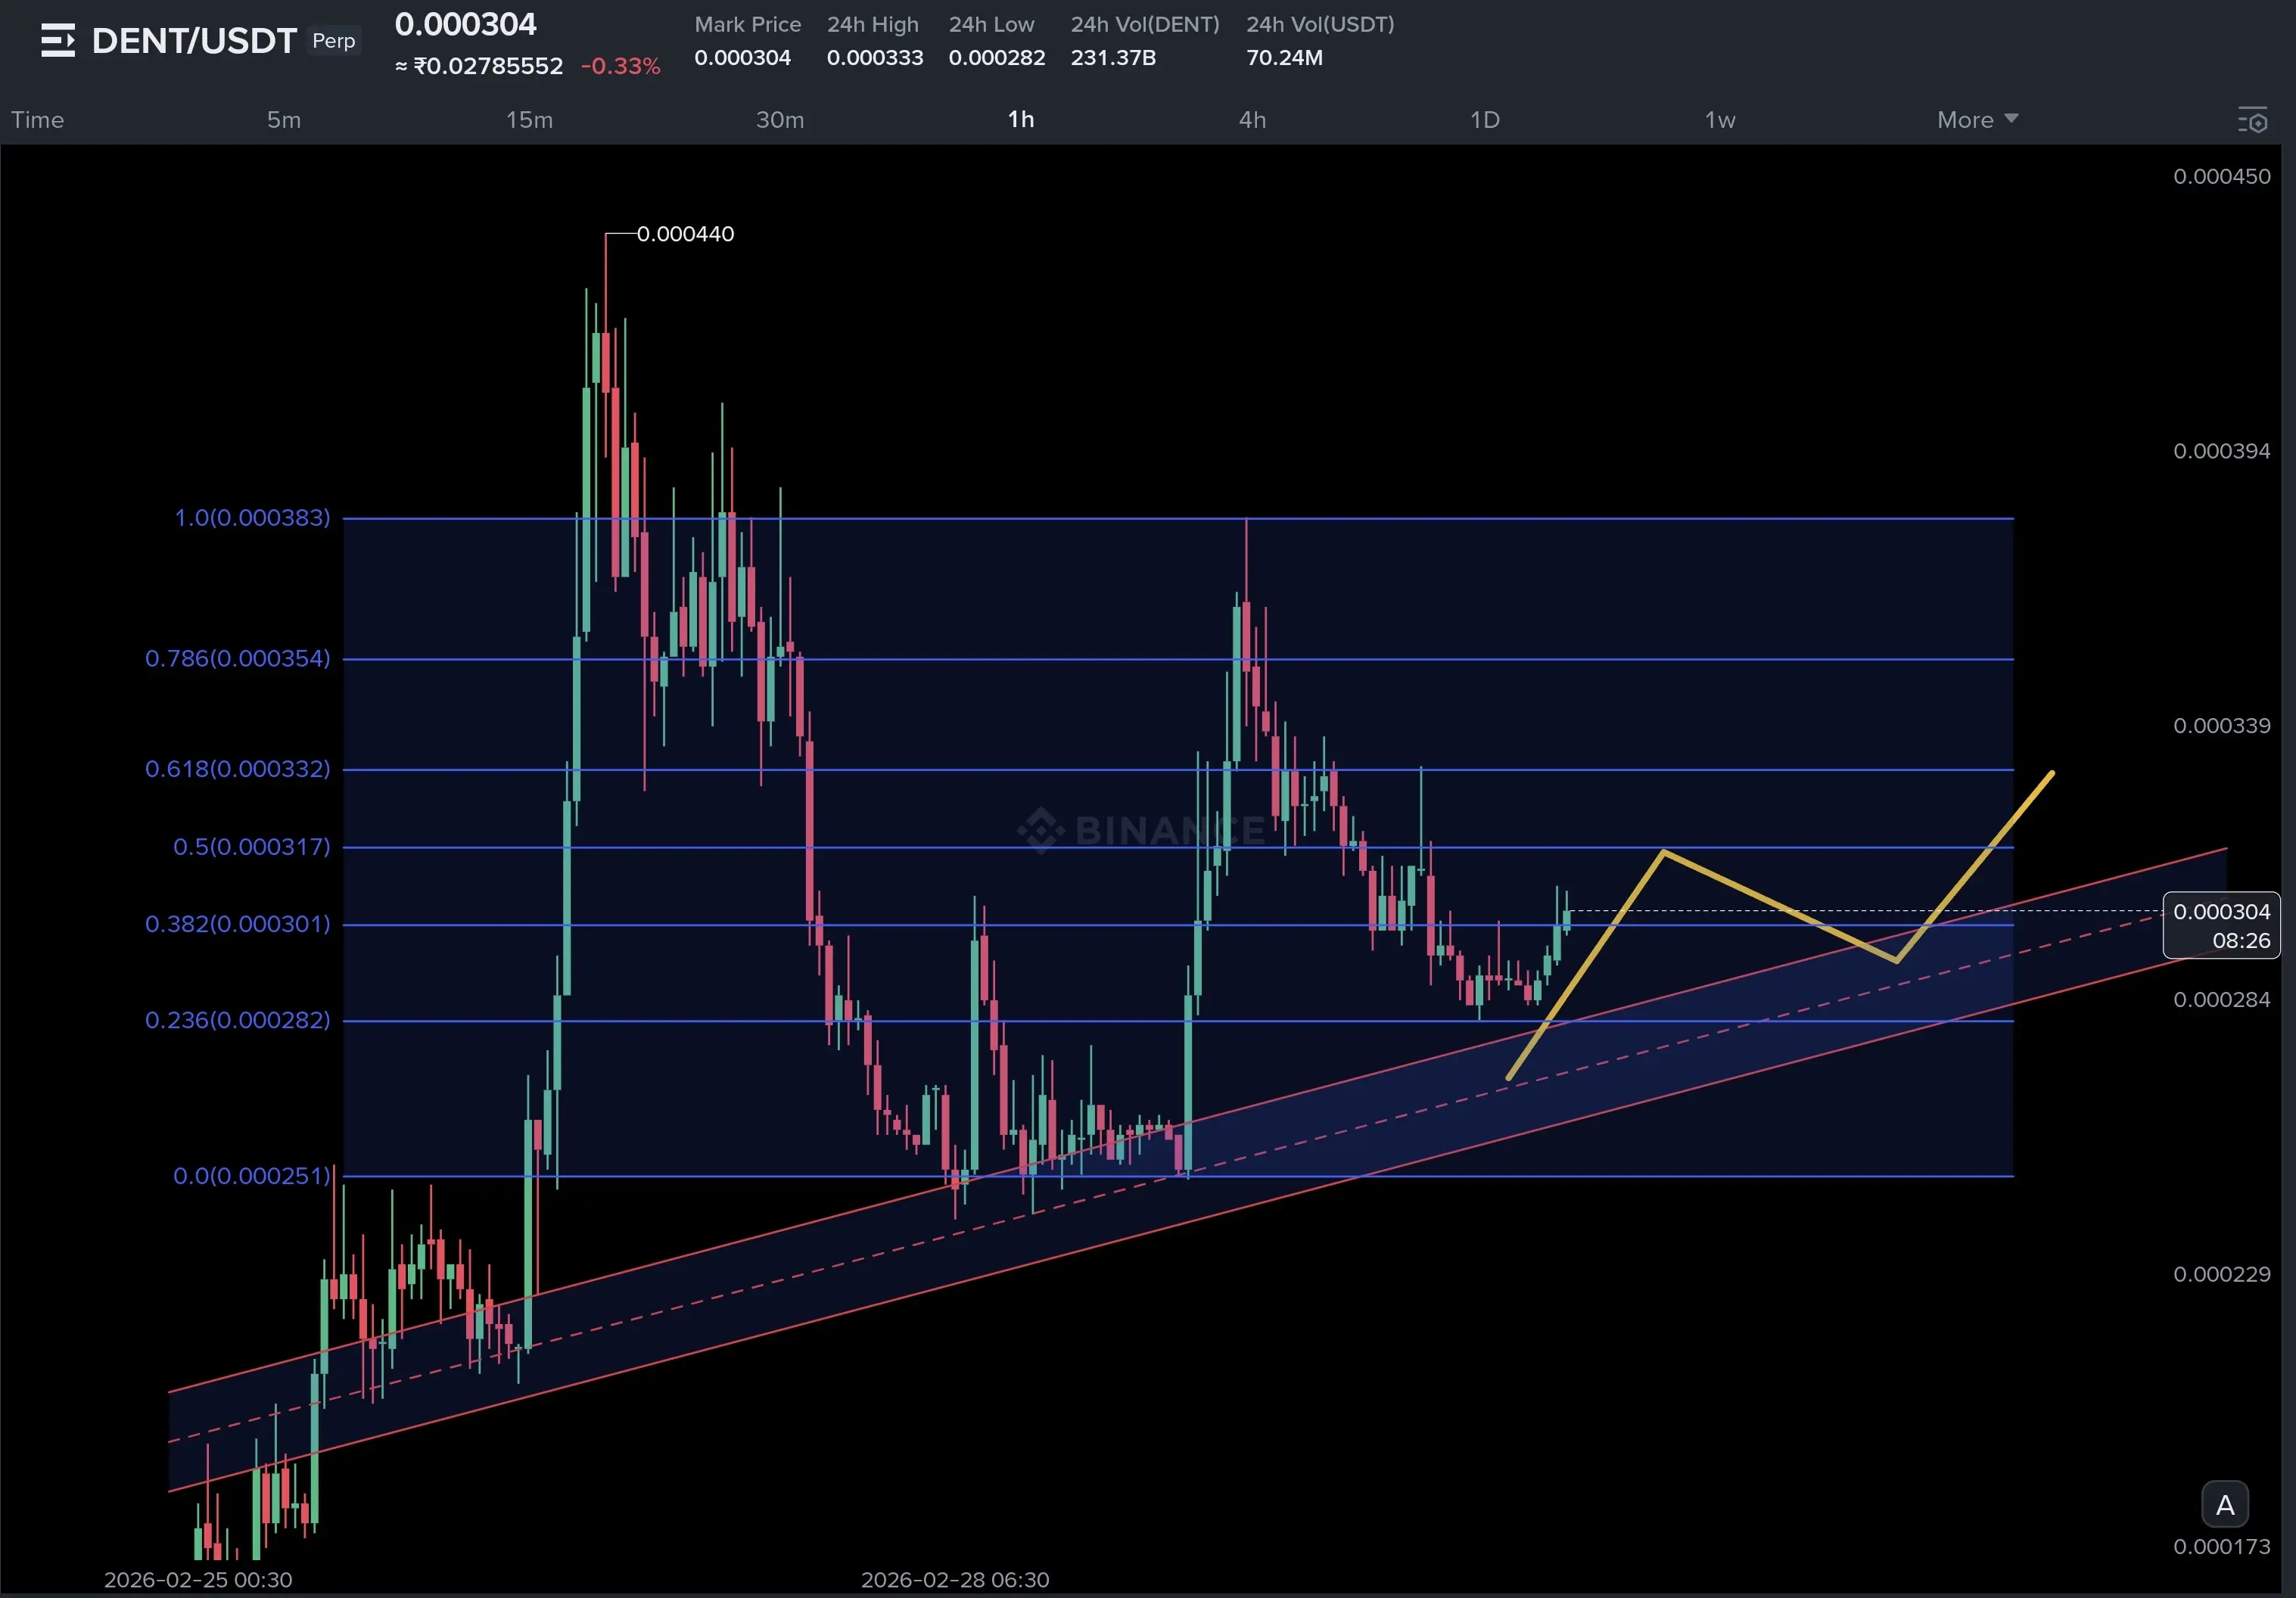Select the 1h timeframe tab
The width and height of the screenshot is (2296, 1598).
(1020, 120)
